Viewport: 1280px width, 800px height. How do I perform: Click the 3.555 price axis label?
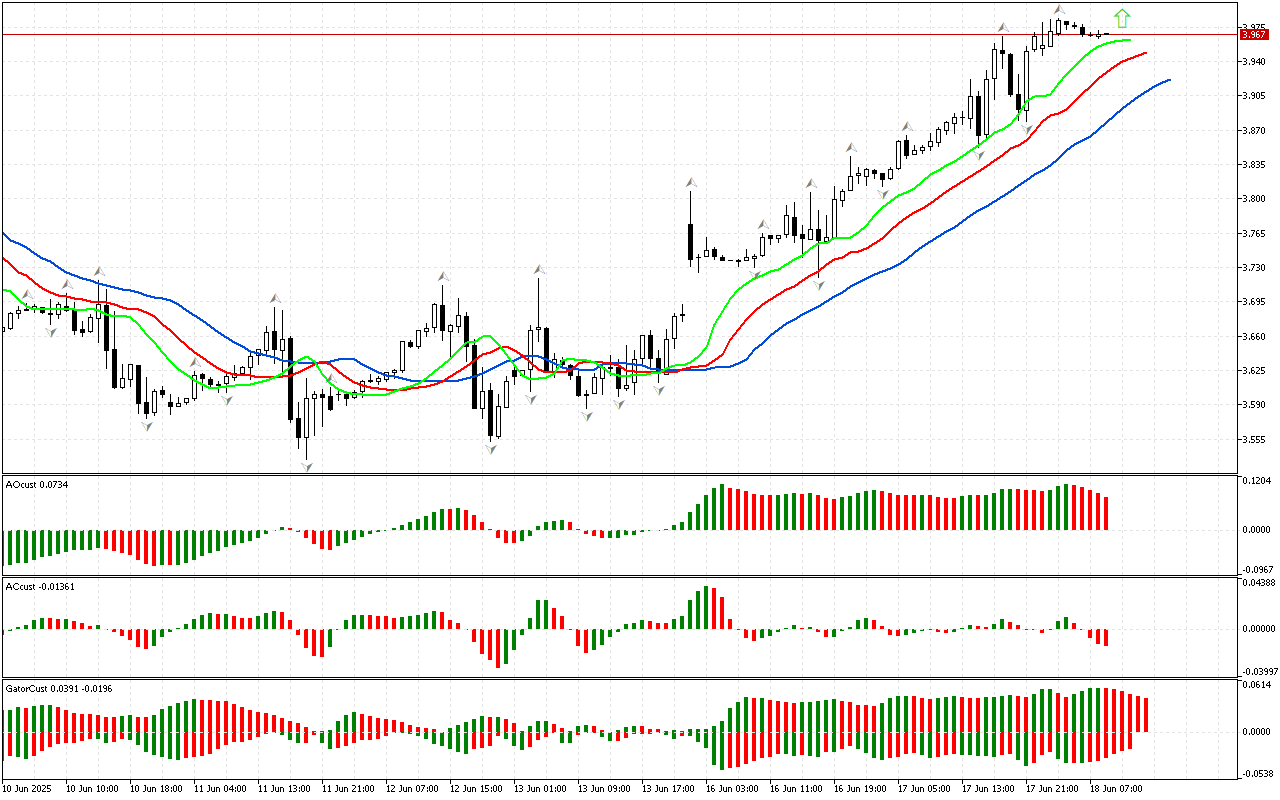tap(1253, 440)
